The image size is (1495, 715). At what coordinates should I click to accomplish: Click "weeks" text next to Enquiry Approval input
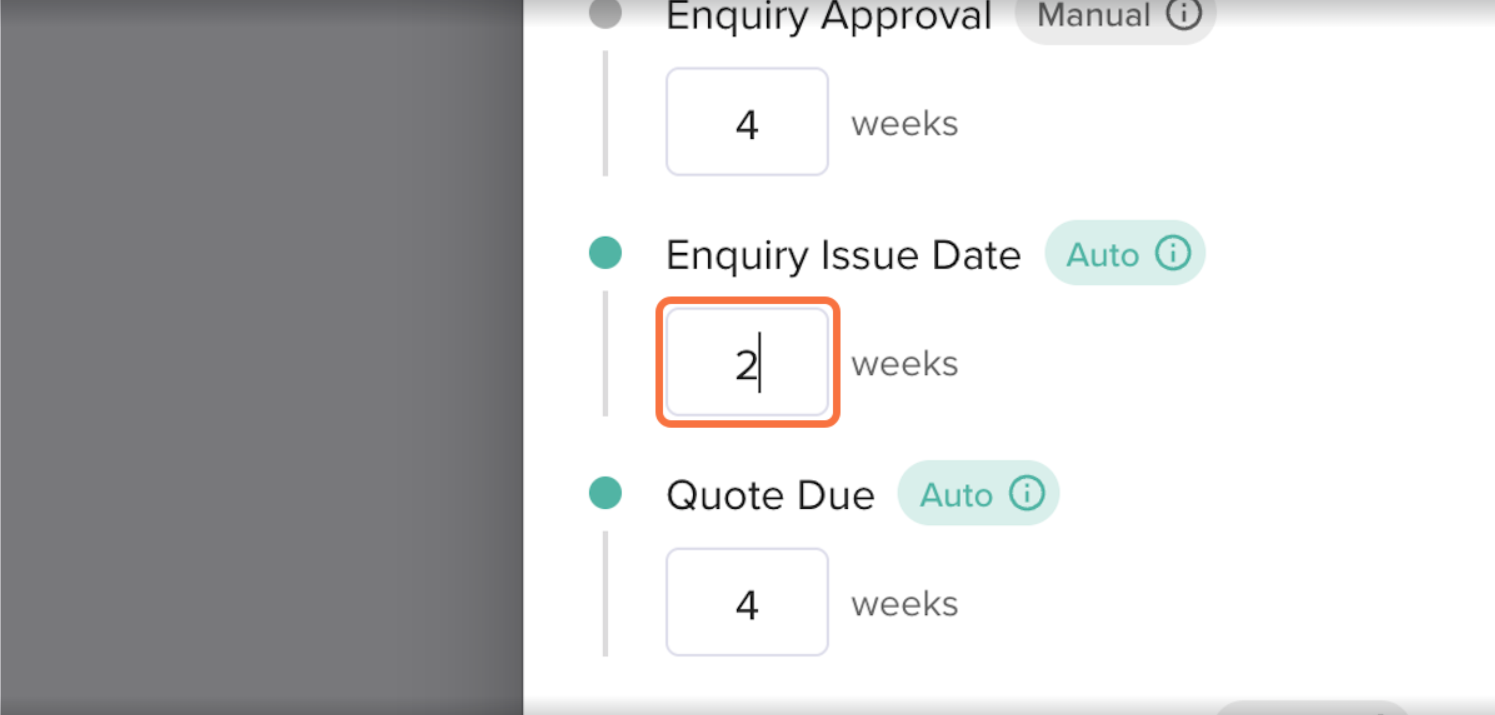point(904,124)
